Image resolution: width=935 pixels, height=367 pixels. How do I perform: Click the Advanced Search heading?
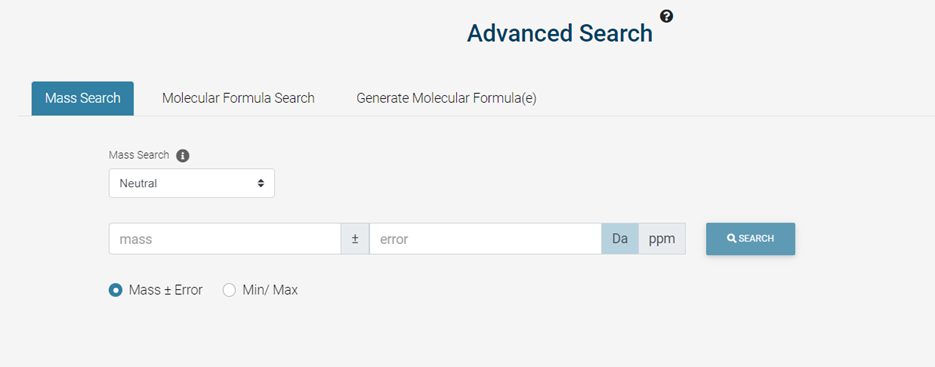click(560, 33)
